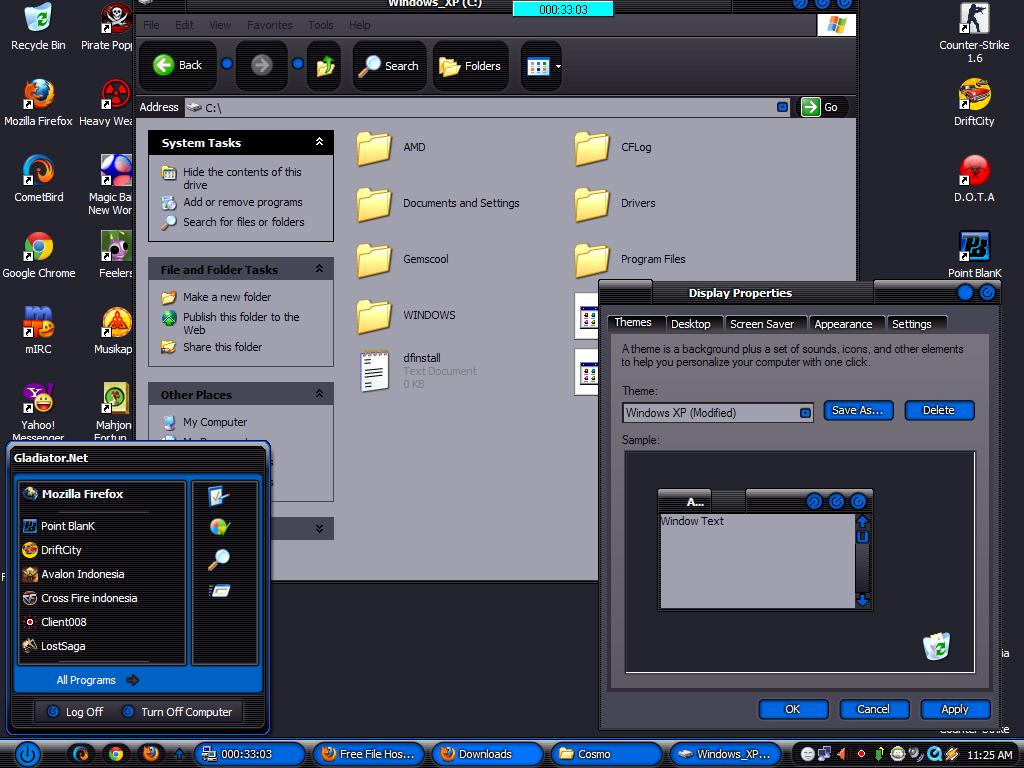The width and height of the screenshot is (1024, 768).
Task: Switch to the Appearance tab
Action: [x=843, y=324]
